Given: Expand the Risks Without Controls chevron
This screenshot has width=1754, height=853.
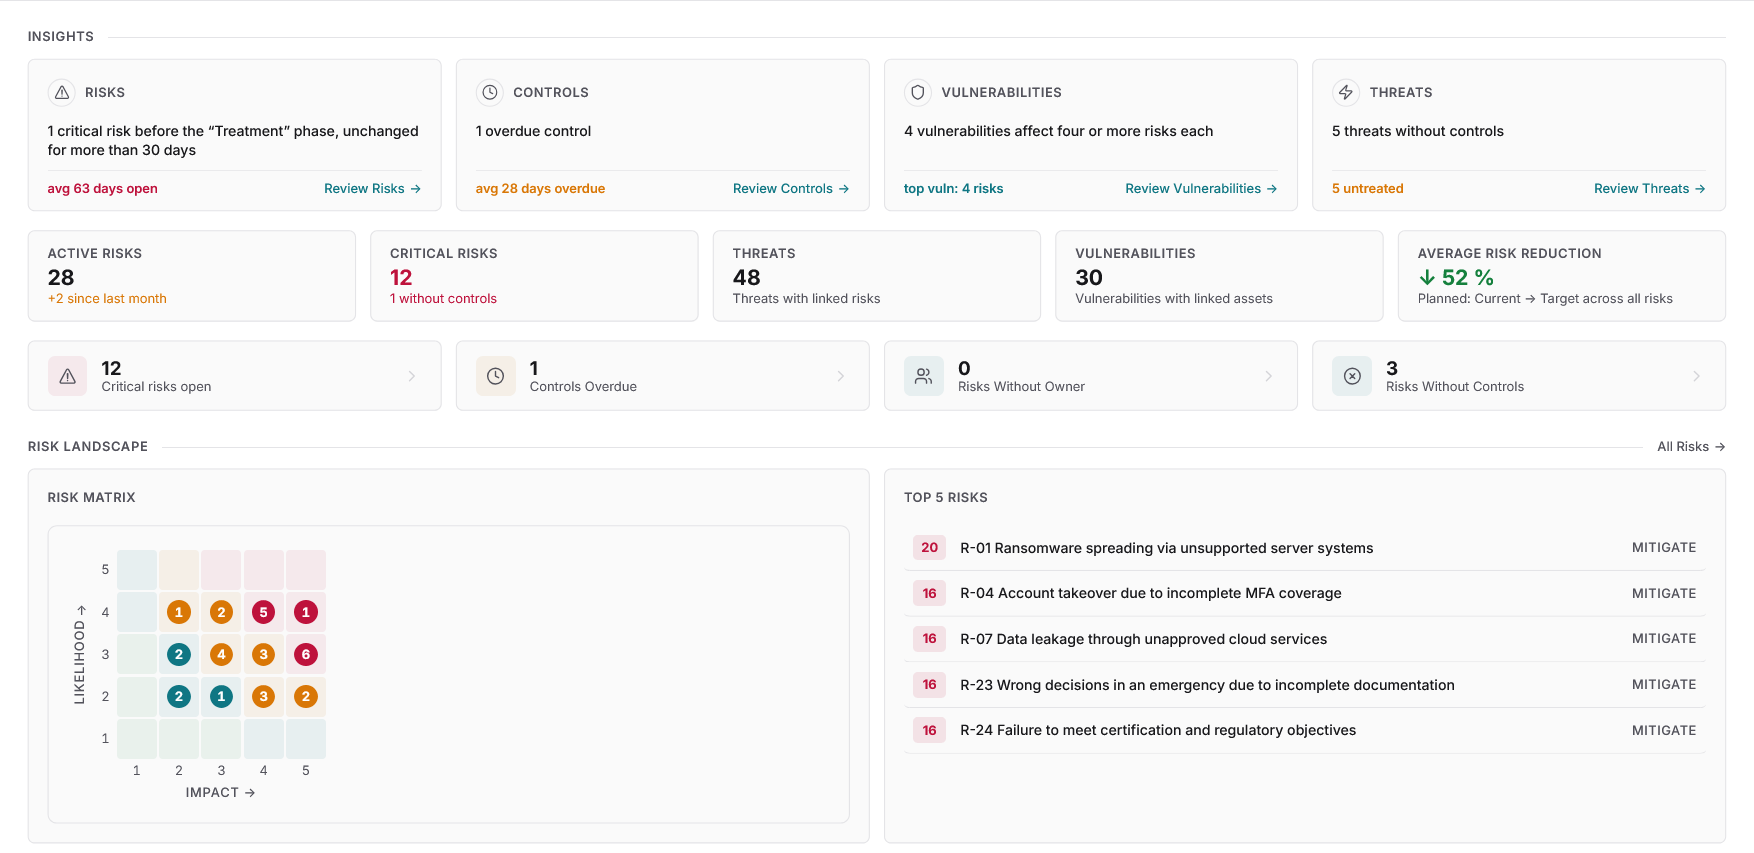Looking at the screenshot, I should (x=1696, y=376).
